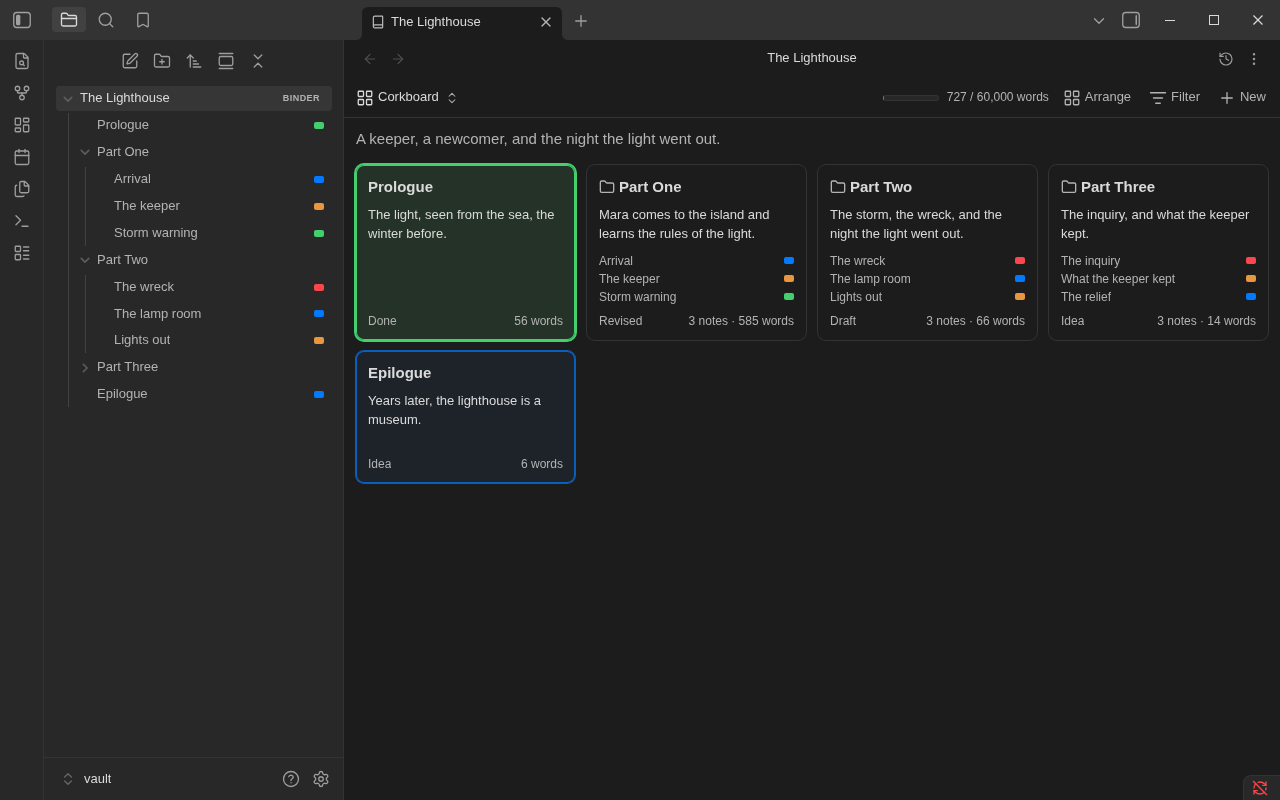The height and width of the screenshot is (800, 1280).
Task: Toggle the right sidebar panel icon
Action: coord(1131,20)
